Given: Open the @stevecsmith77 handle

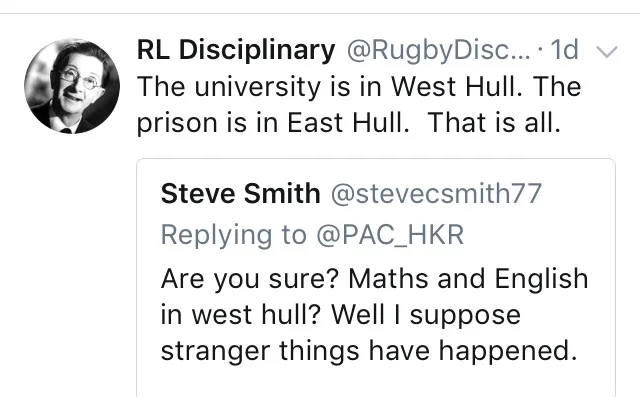Looking at the screenshot, I should [x=436, y=193].
